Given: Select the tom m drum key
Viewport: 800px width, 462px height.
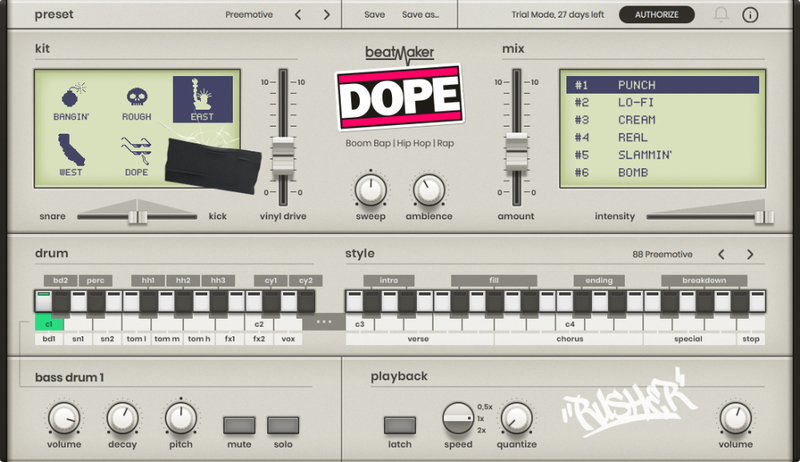Looking at the screenshot, I should 167,339.
